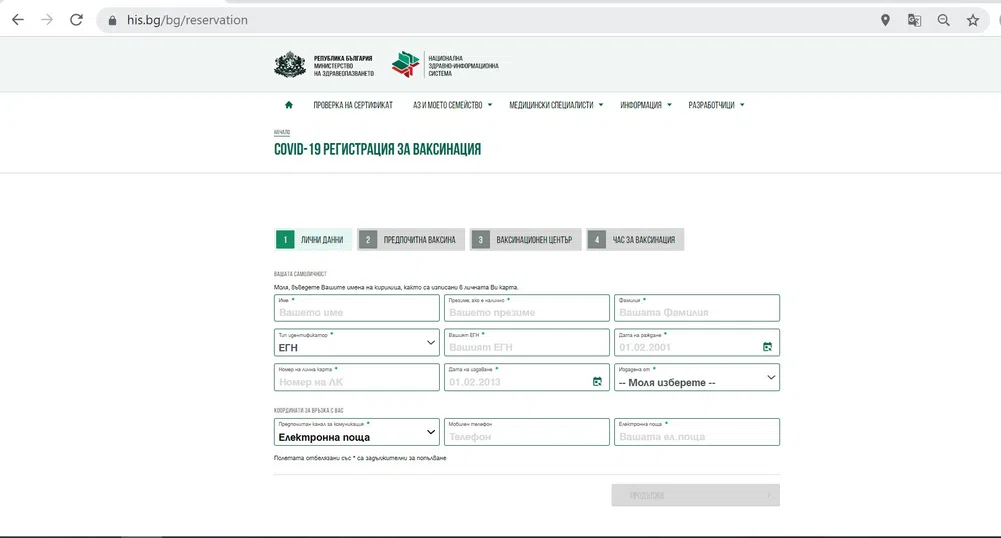This screenshot has width=1001, height=538.
Task: Open the calendar icon for ID card issue date
Action: [x=597, y=381]
